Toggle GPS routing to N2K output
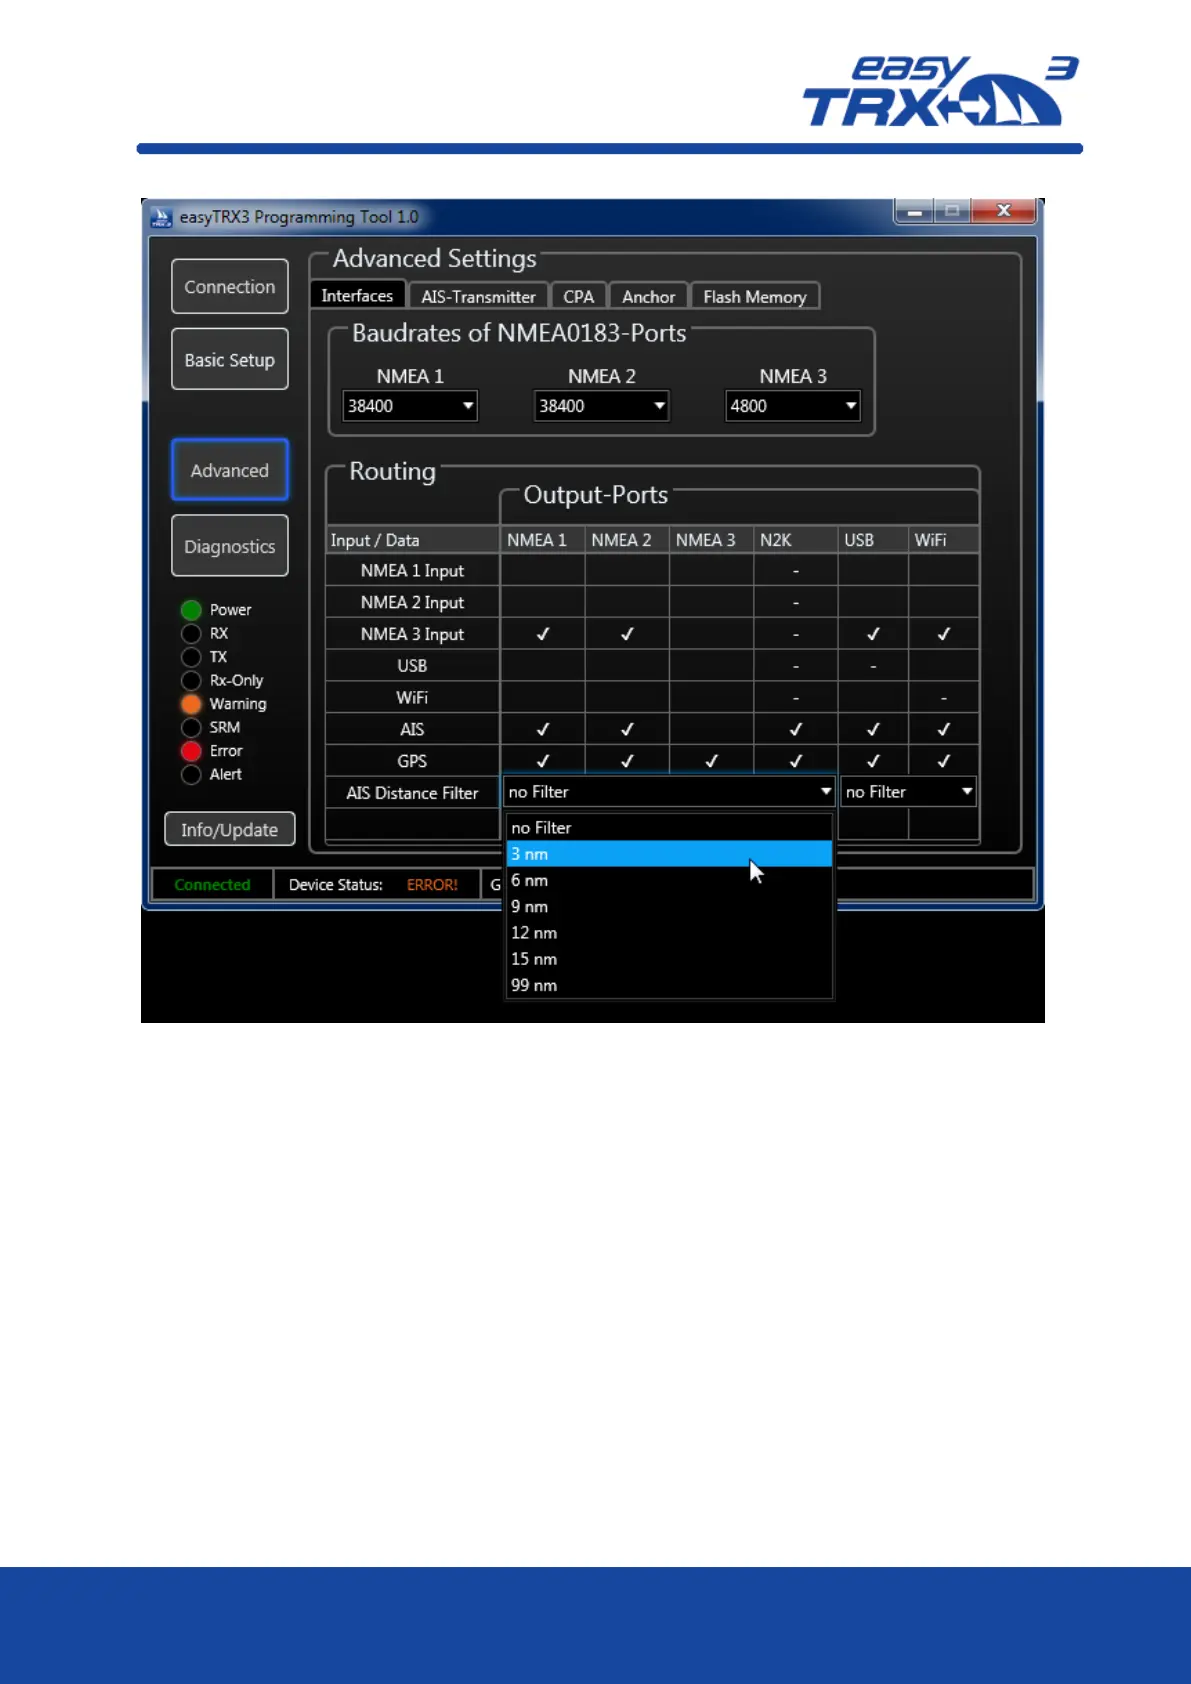 click(796, 761)
